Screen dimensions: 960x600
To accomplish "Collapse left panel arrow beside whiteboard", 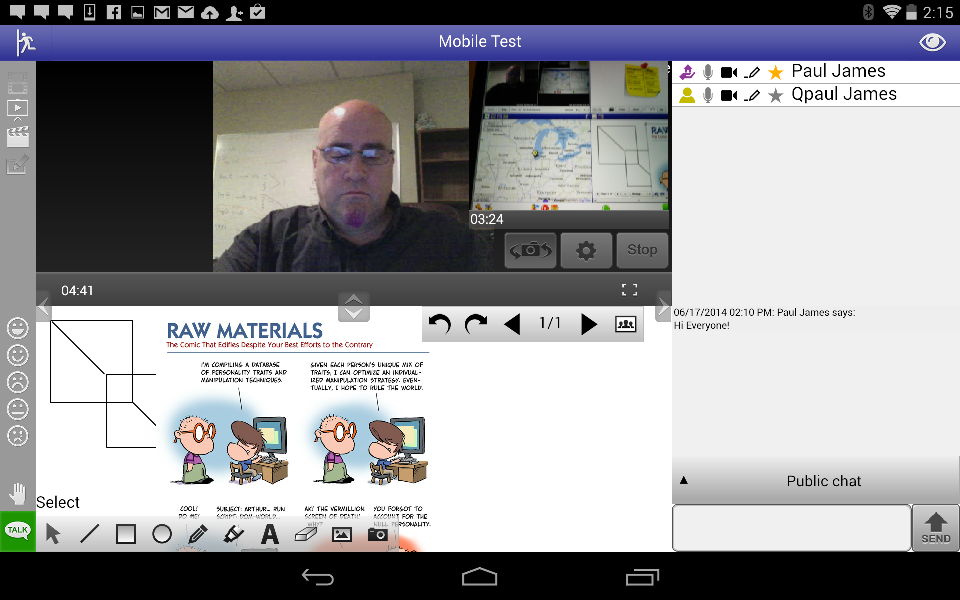I will 43,307.
